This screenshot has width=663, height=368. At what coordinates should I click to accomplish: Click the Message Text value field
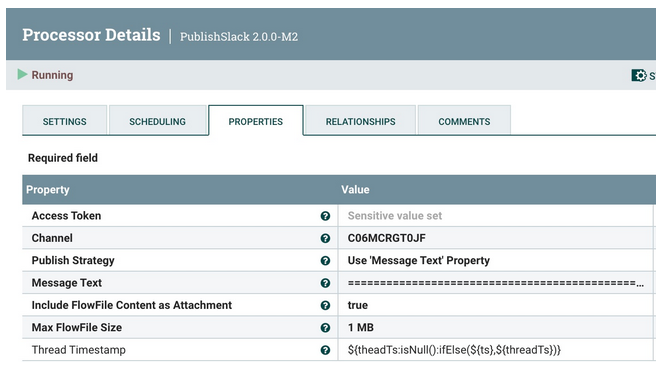[496, 283]
